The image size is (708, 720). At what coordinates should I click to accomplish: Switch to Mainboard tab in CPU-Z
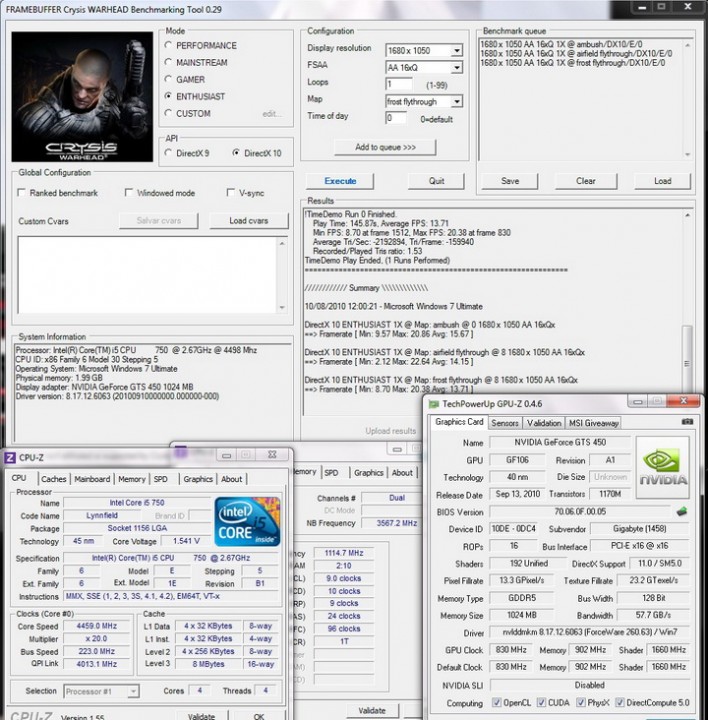pyautogui.click(x=92, y=479)
